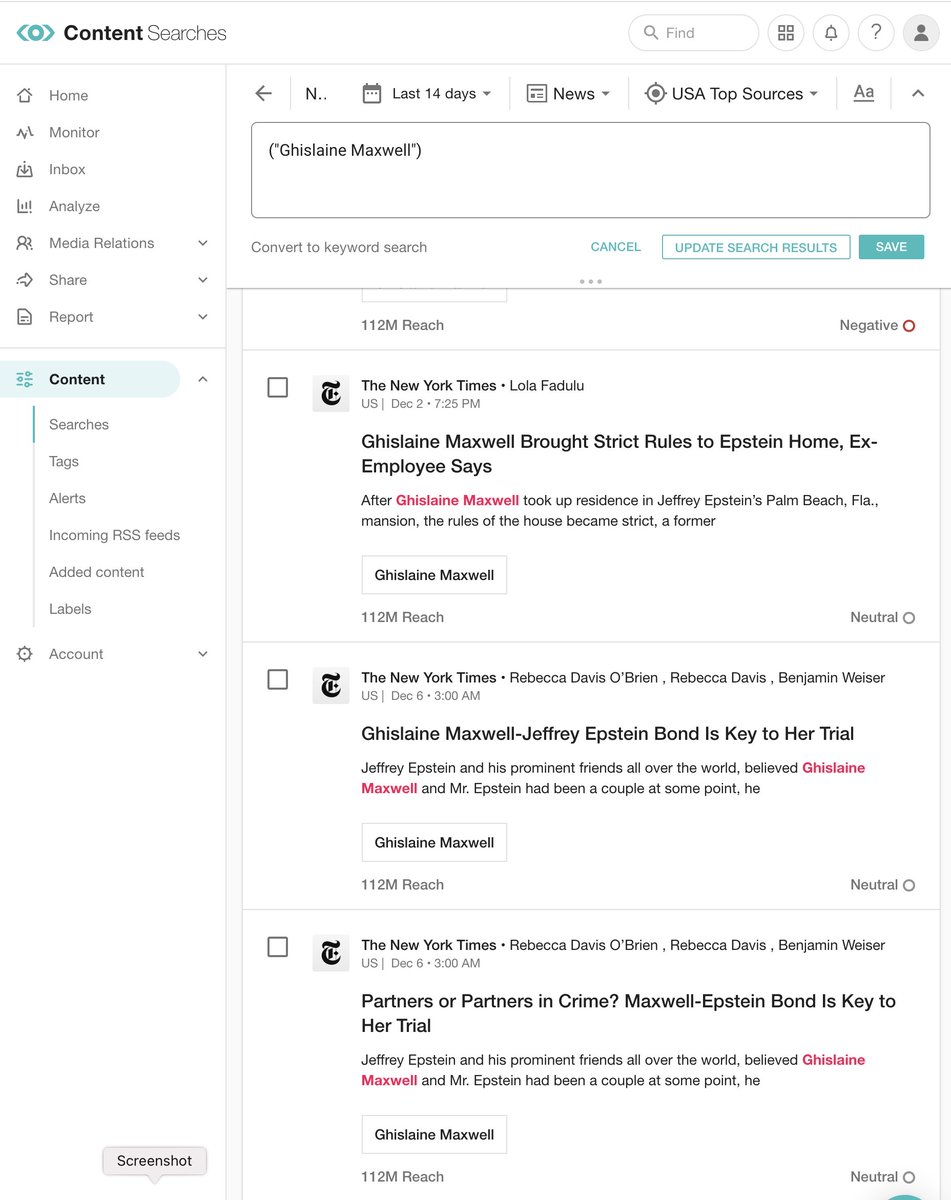
Task: Click the CANCEL button
Action: [x=616, y=247]
